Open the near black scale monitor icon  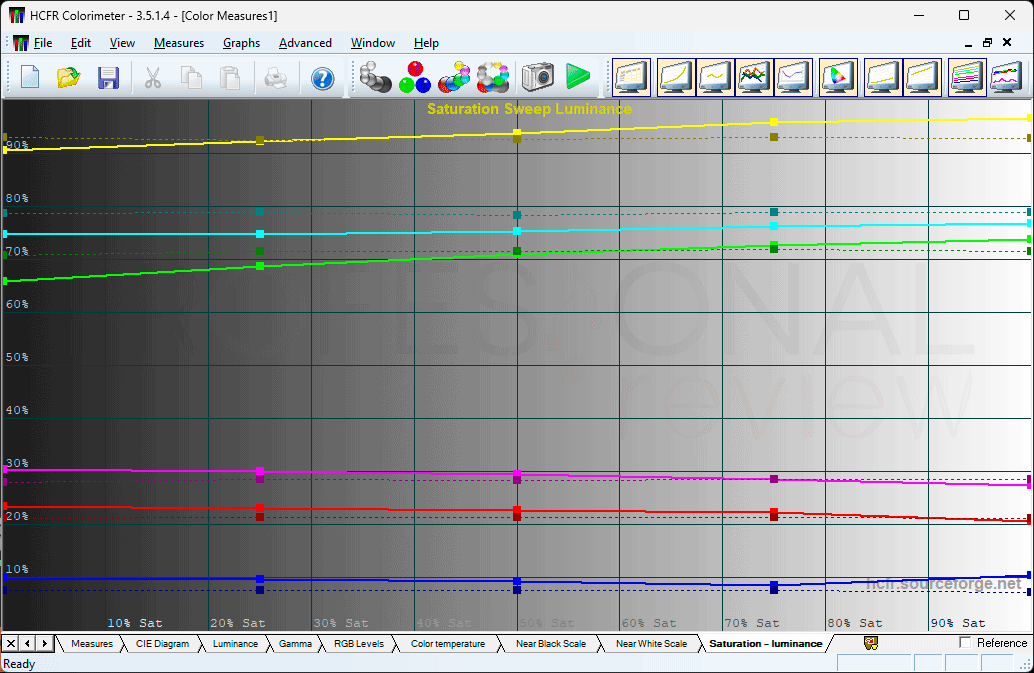tap(882, 77)
